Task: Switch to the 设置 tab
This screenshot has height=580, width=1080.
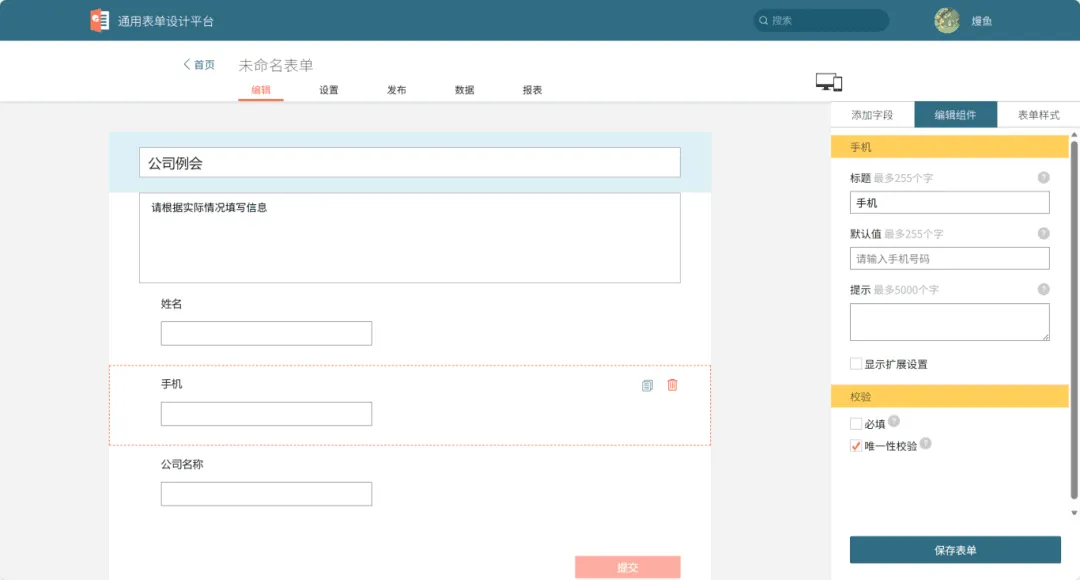Action: click(x=329, y=90)
